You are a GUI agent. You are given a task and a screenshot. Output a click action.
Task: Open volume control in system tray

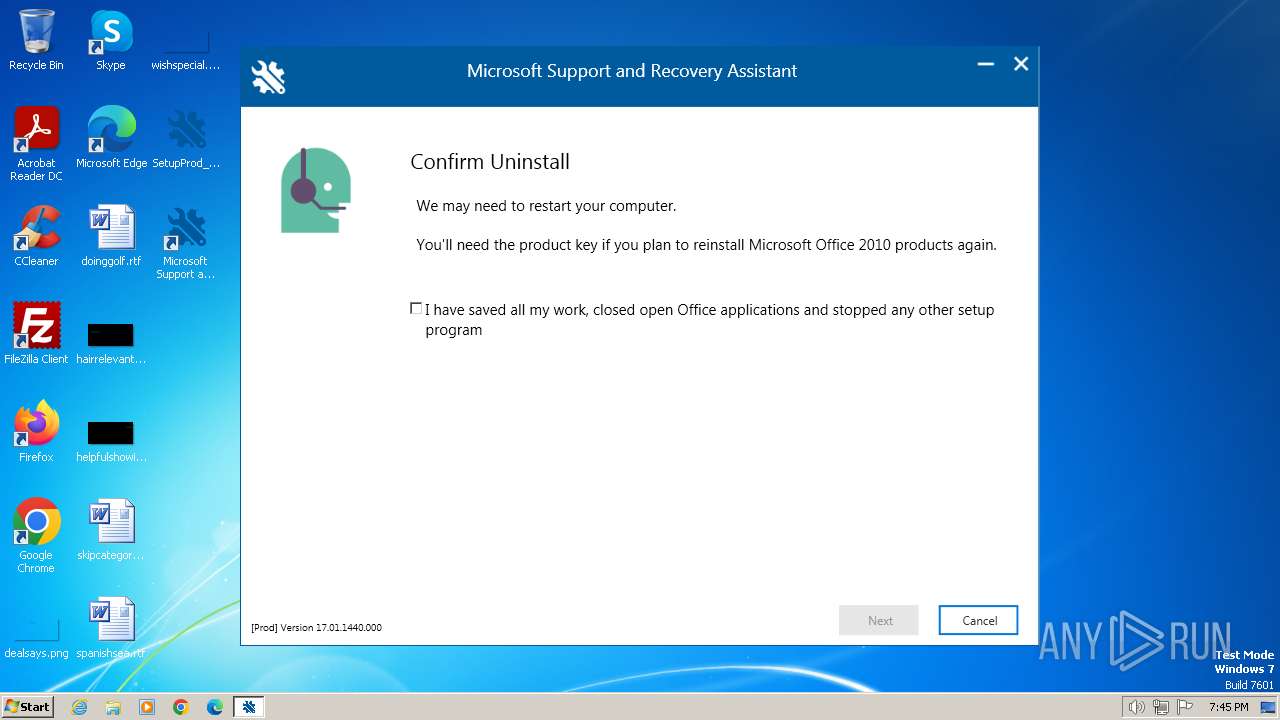[1136, 707]
